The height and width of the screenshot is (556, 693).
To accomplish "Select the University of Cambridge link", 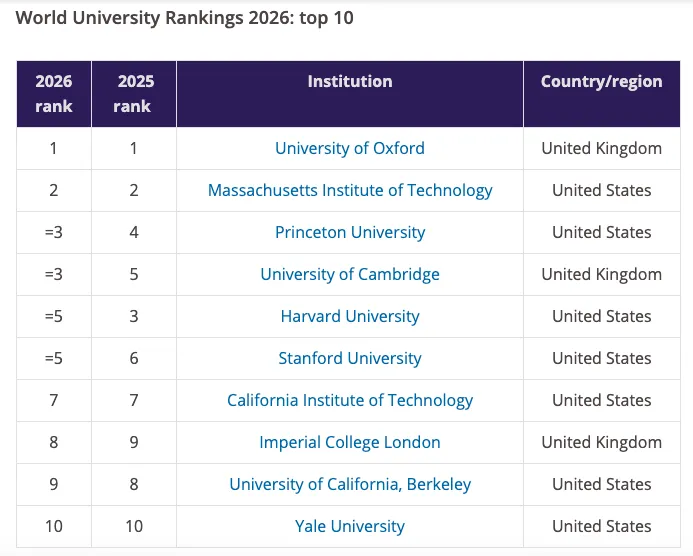I will (350, 274).
